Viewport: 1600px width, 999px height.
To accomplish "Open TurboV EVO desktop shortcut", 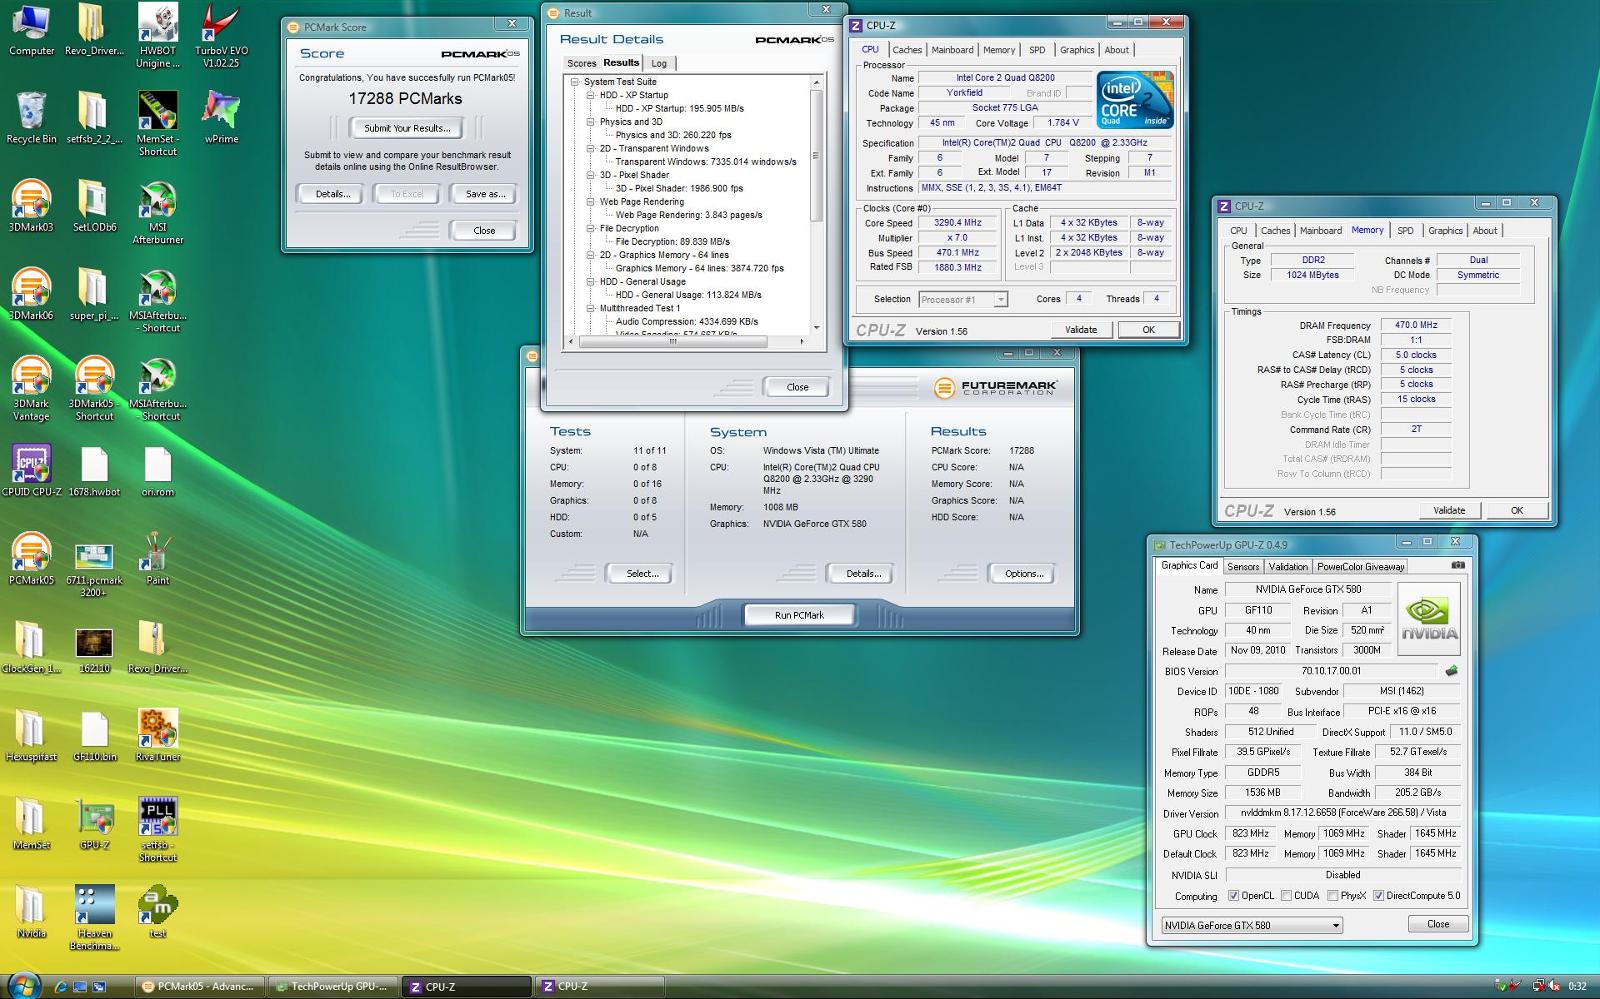I will coord(221,37).
